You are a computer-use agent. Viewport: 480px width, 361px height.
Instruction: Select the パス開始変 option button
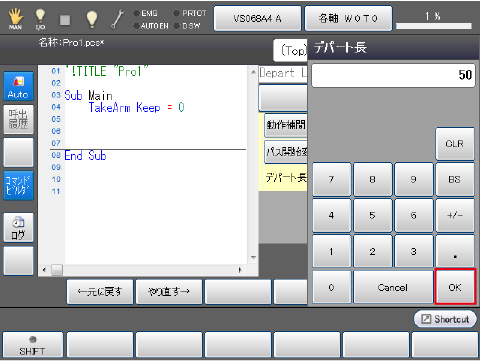[286, 152]
